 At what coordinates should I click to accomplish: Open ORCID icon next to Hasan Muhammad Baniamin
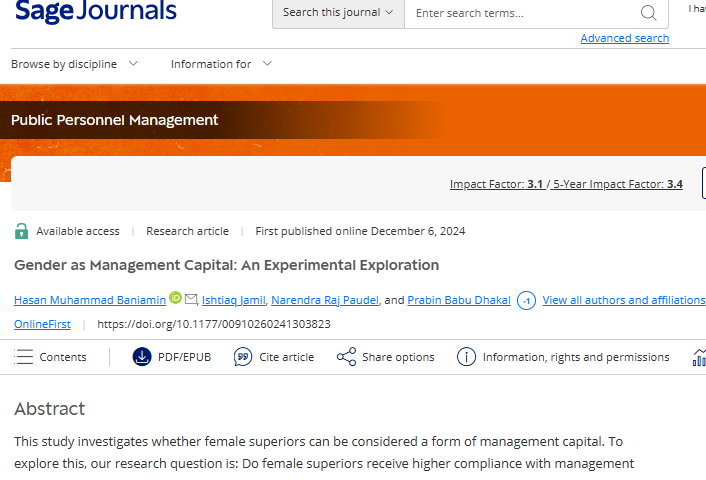pos(175,298)
